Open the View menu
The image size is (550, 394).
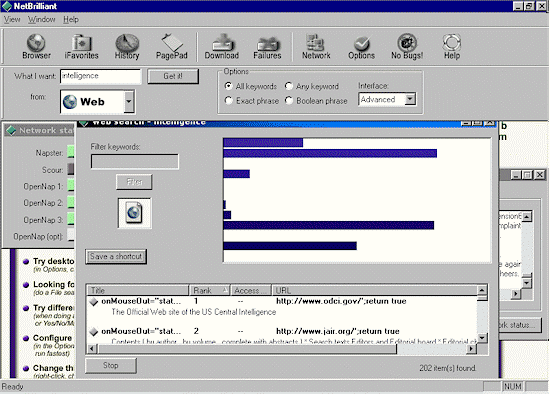click(x=12, y=20)
